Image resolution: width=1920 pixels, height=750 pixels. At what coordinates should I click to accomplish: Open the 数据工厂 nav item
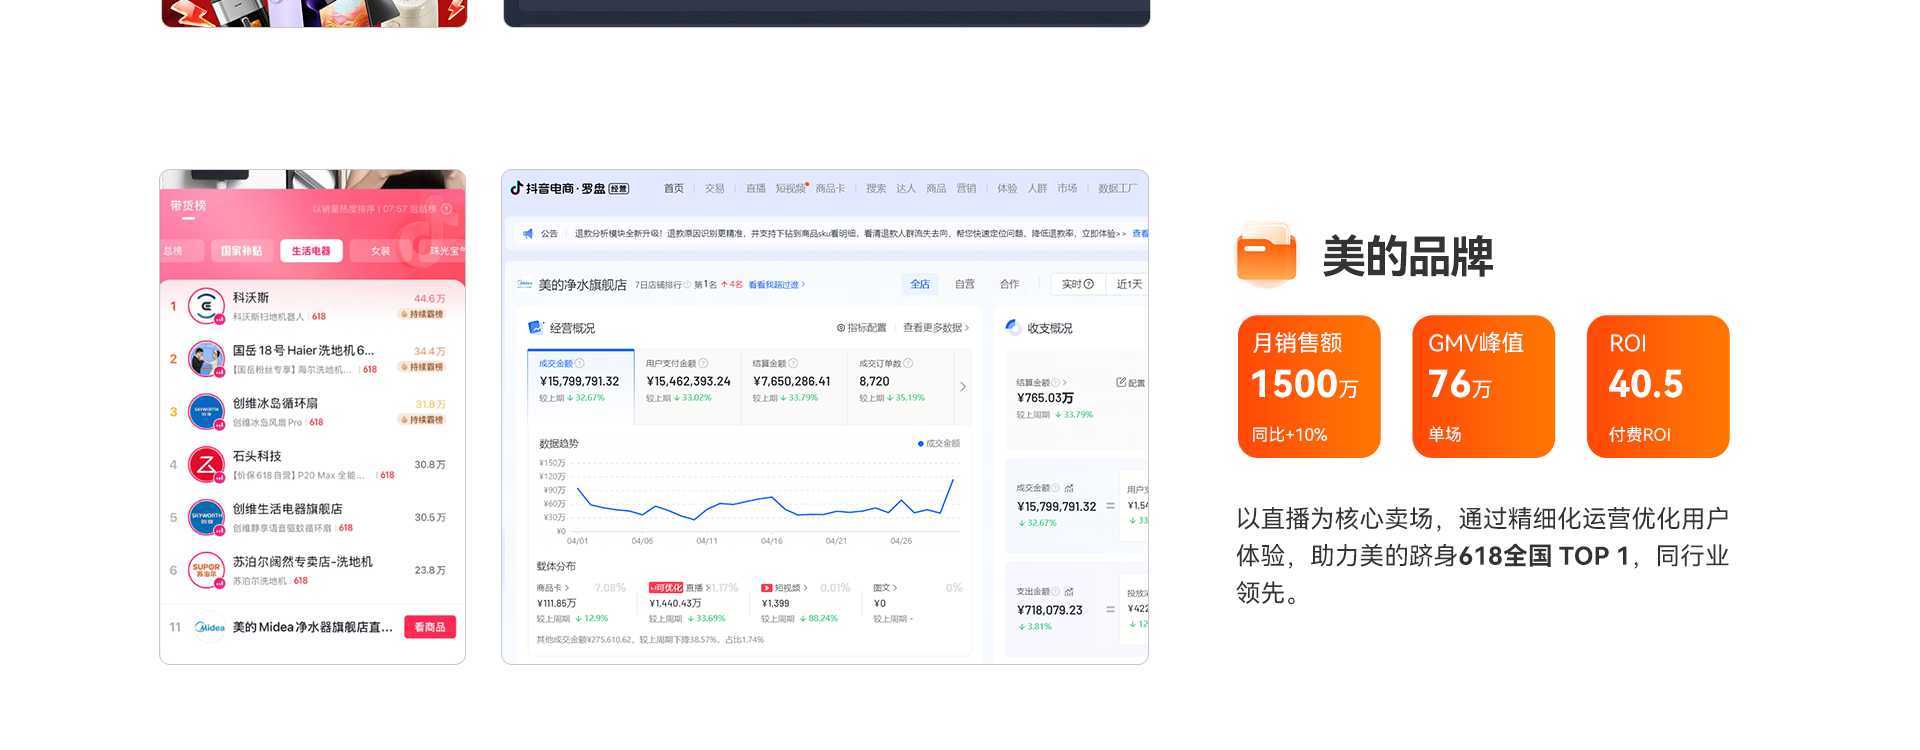click(1117, 188)
